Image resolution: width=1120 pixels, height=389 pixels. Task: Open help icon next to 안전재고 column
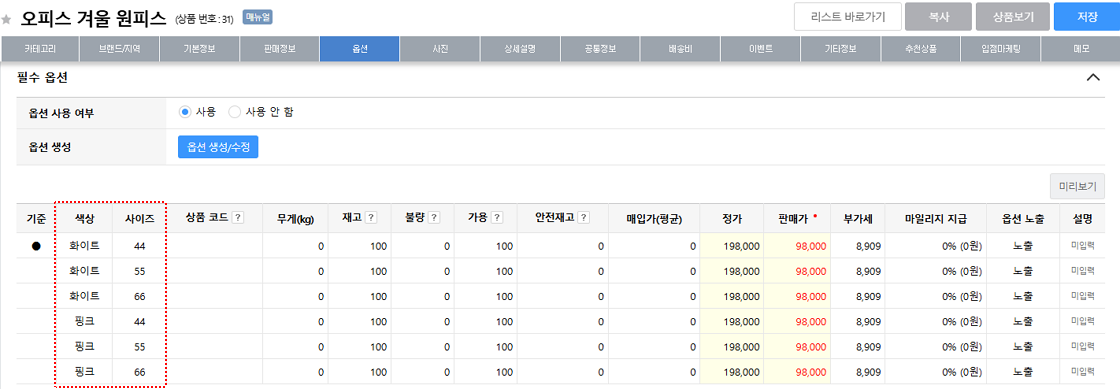pos(584,218)
